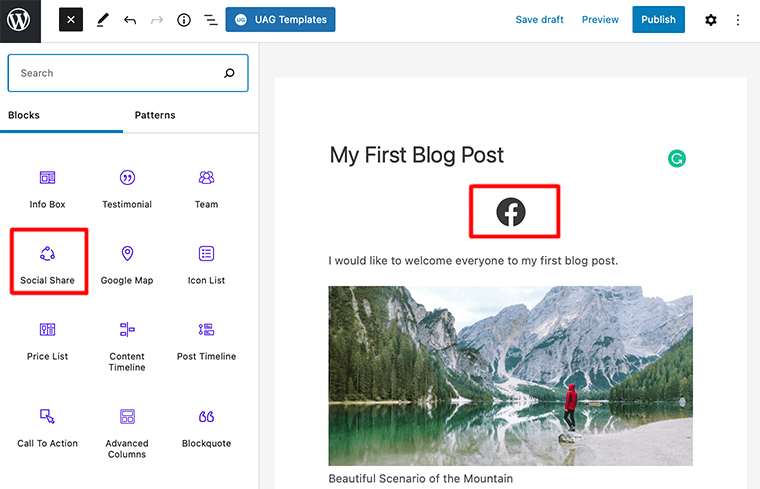The image size is (760, 489).
Task: Close the block inserter panel
Action: click(x=71, y=20)
